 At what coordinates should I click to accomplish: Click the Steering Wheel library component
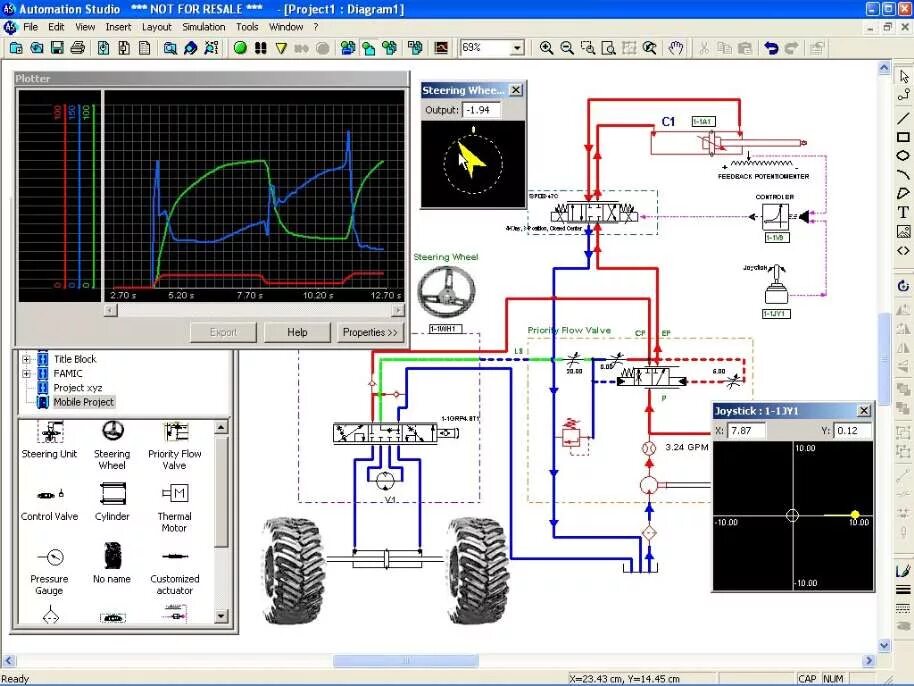(x=112, y=446)
